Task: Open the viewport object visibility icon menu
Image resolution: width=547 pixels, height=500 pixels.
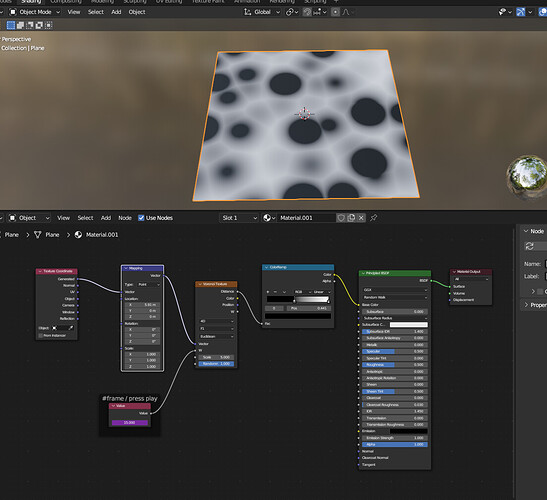Action: pos(504,12)
